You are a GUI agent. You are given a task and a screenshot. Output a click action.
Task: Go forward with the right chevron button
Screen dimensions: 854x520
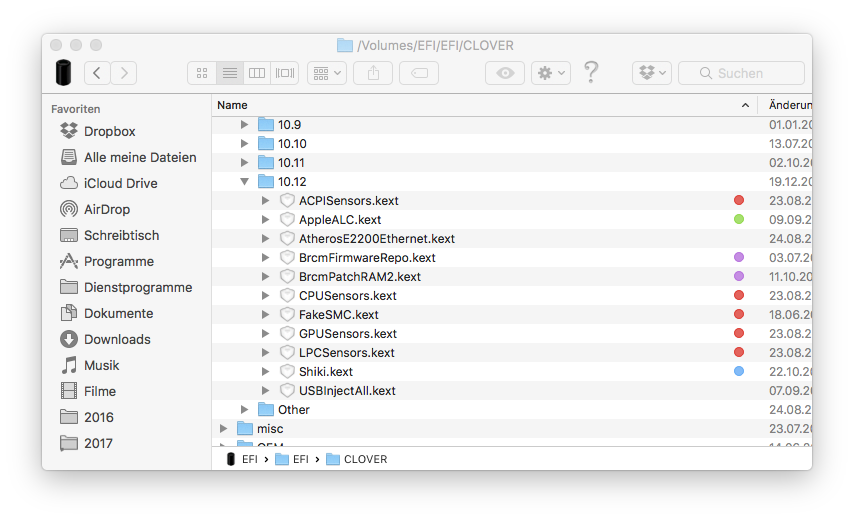[124, 73]
